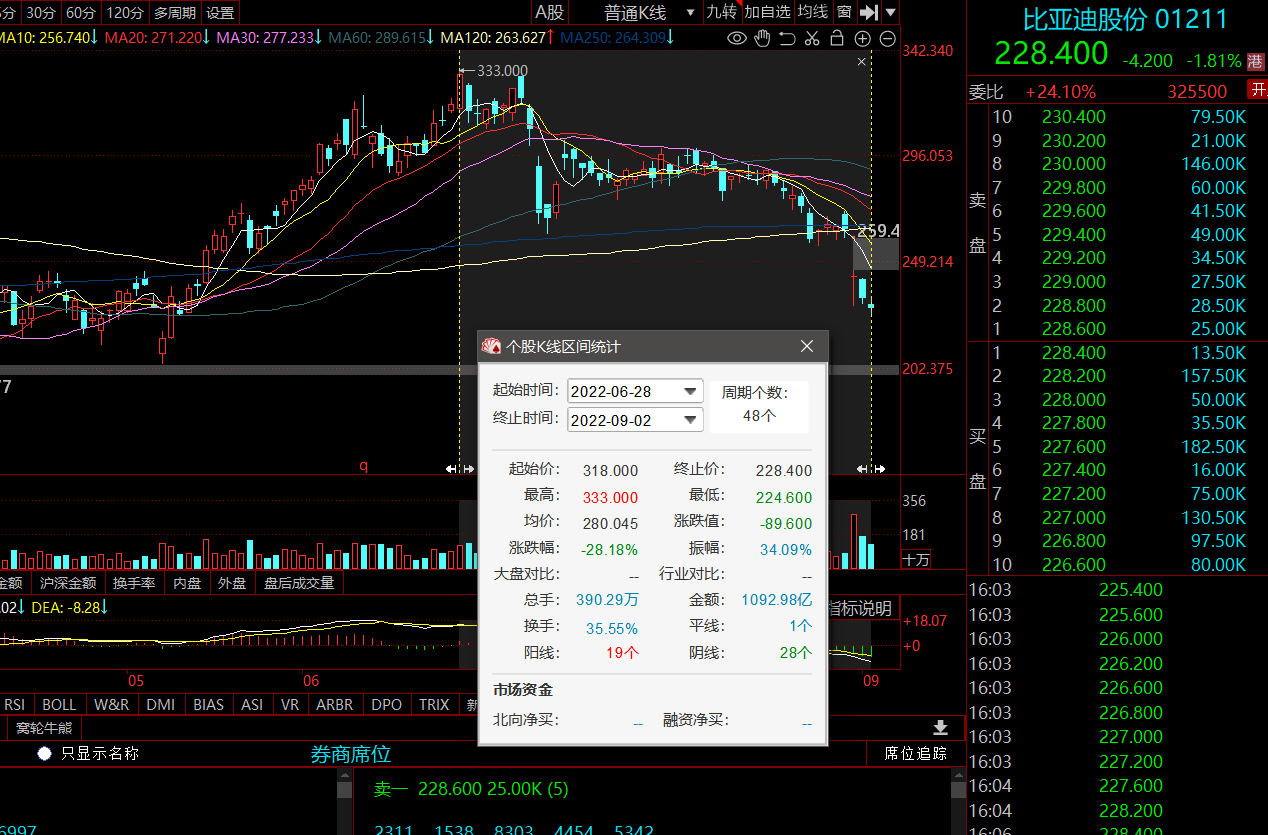Click the right range selection handle
The height and width of the screenshot is (835, 1268).
point(871,468)
